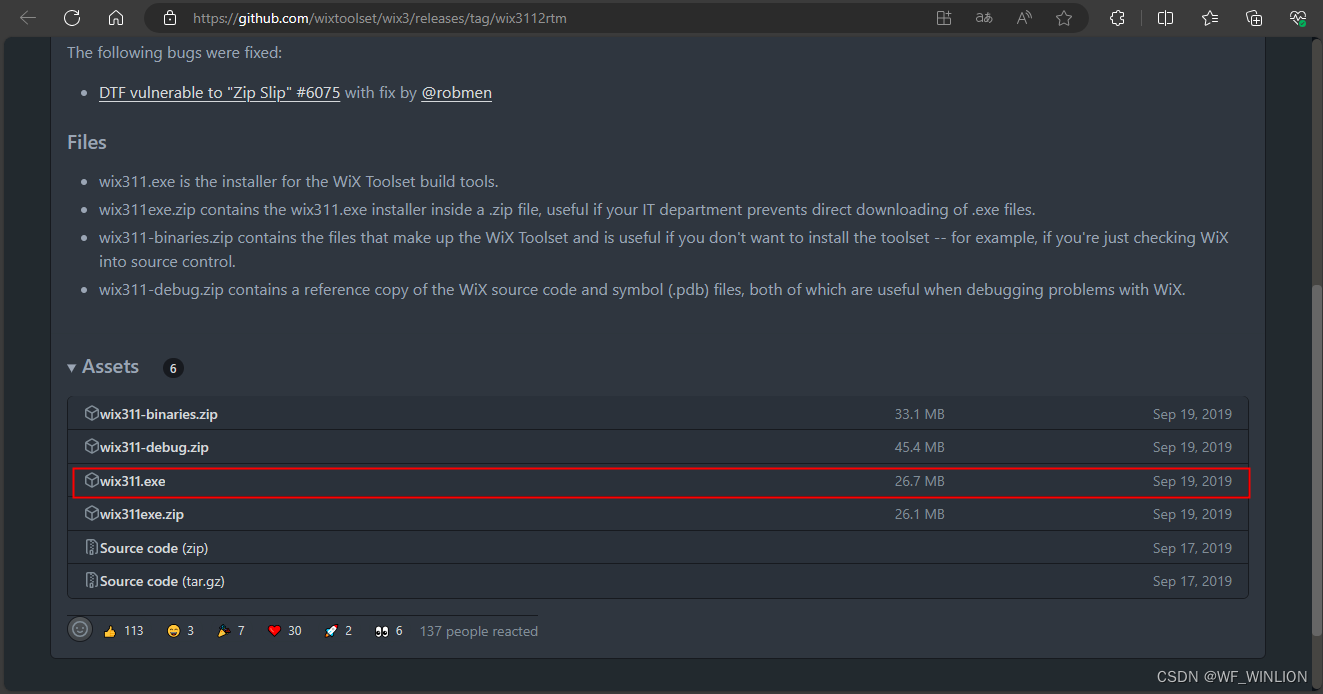Open the @robmen profile link
1323x694 pixels.
tap(456, 92)
